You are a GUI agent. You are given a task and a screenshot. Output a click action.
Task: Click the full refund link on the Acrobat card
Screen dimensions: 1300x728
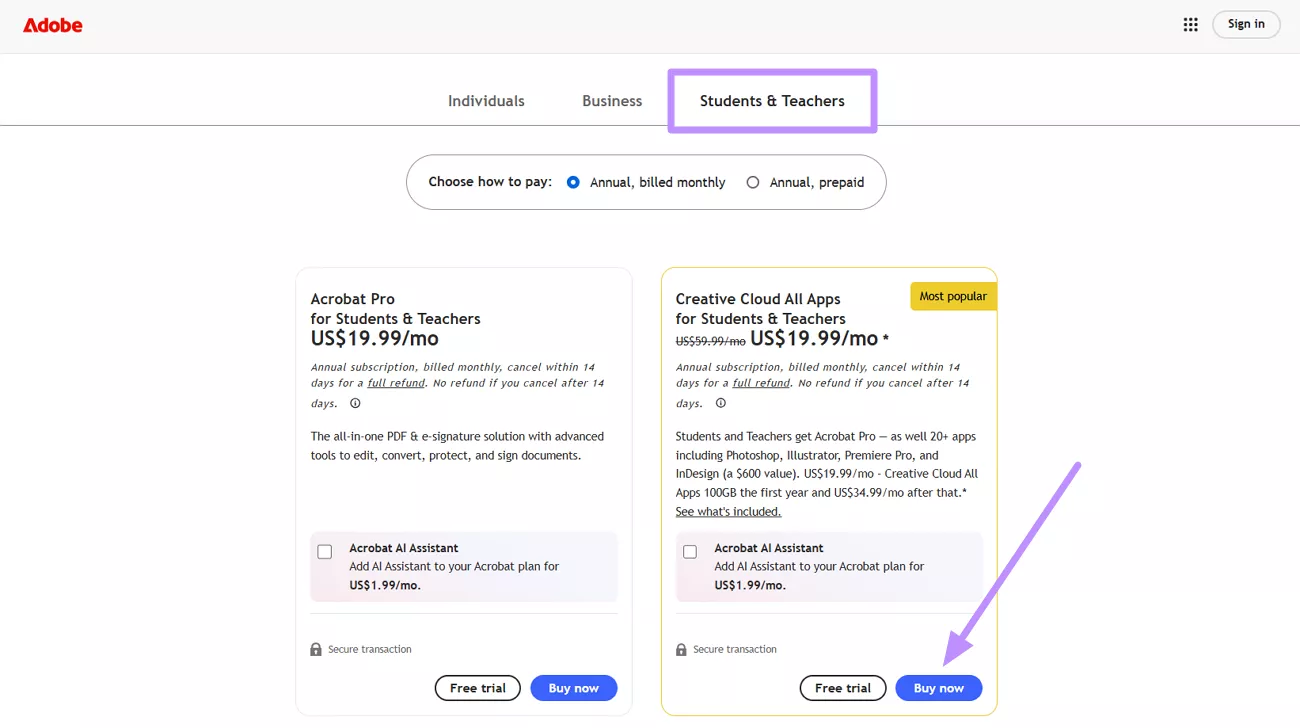[x=396, y=384]
